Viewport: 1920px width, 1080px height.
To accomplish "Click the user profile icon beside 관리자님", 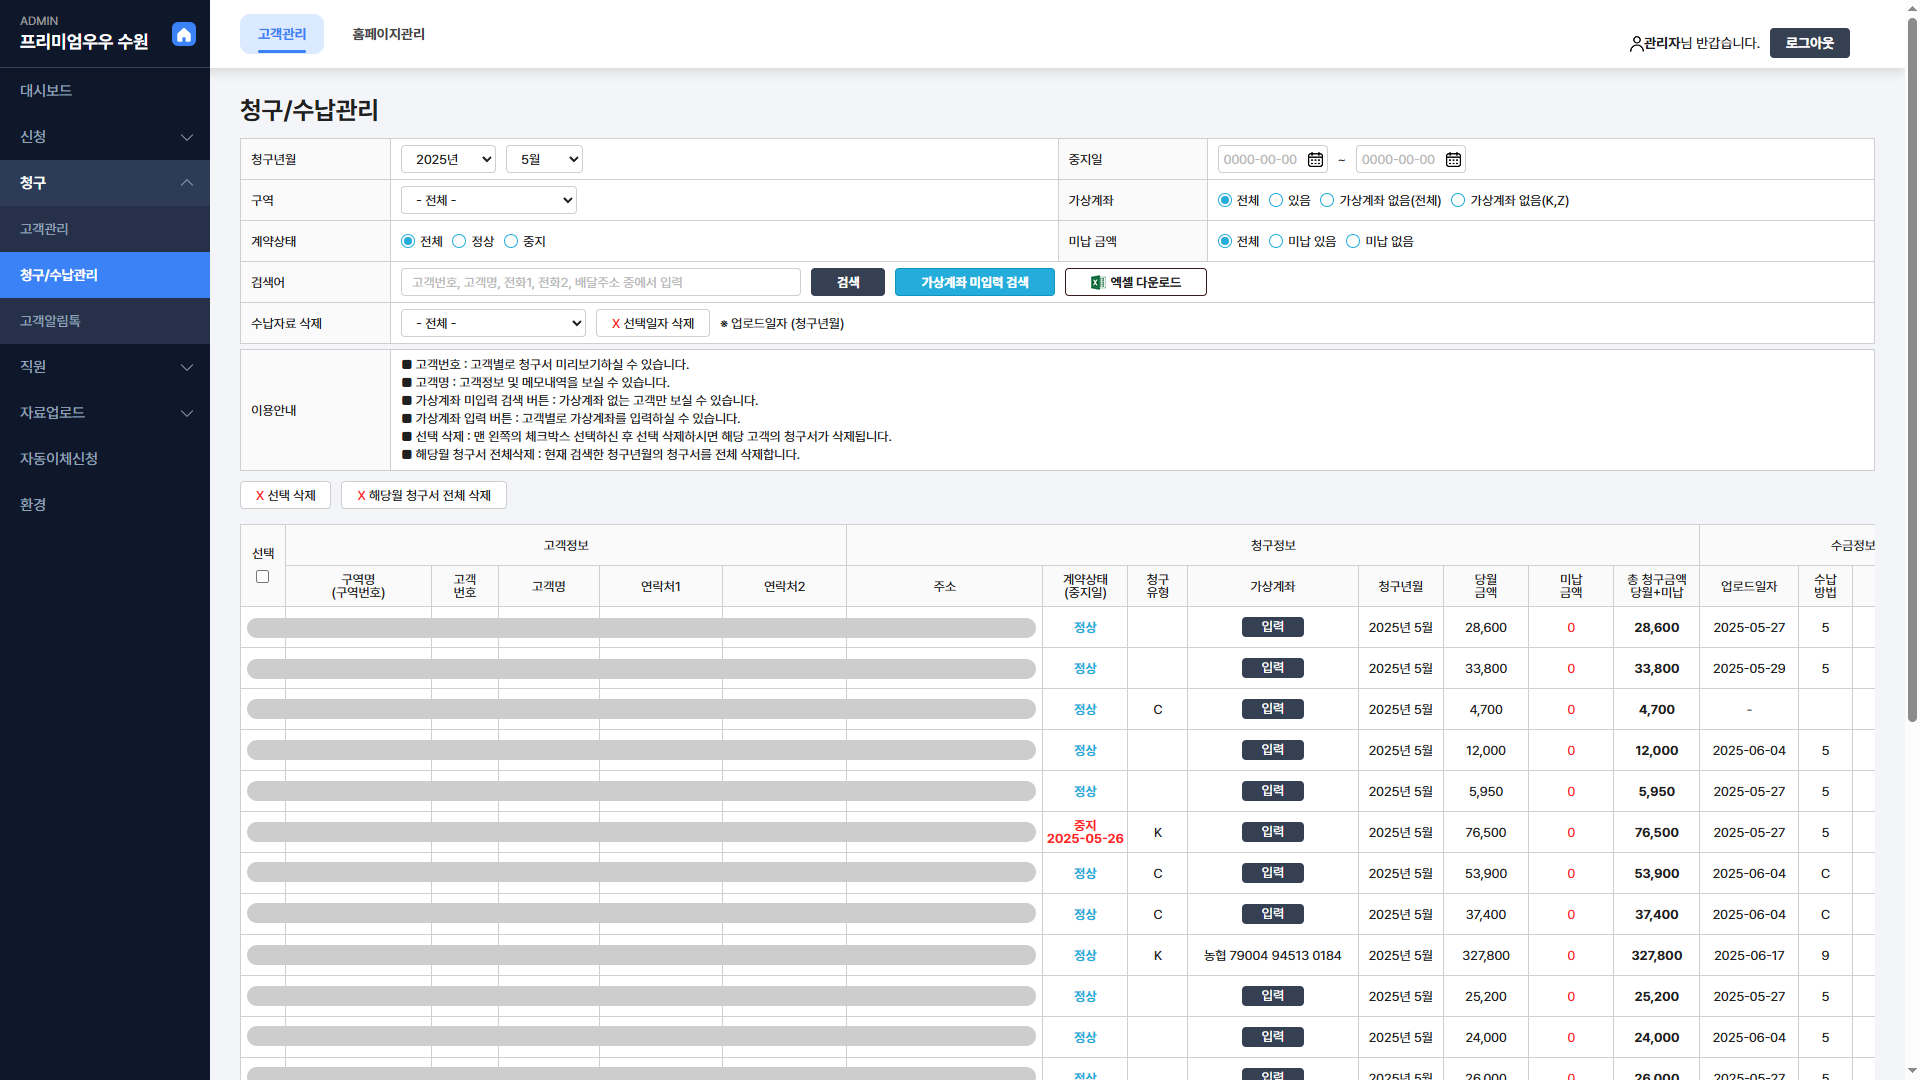I will (1636, 44).
